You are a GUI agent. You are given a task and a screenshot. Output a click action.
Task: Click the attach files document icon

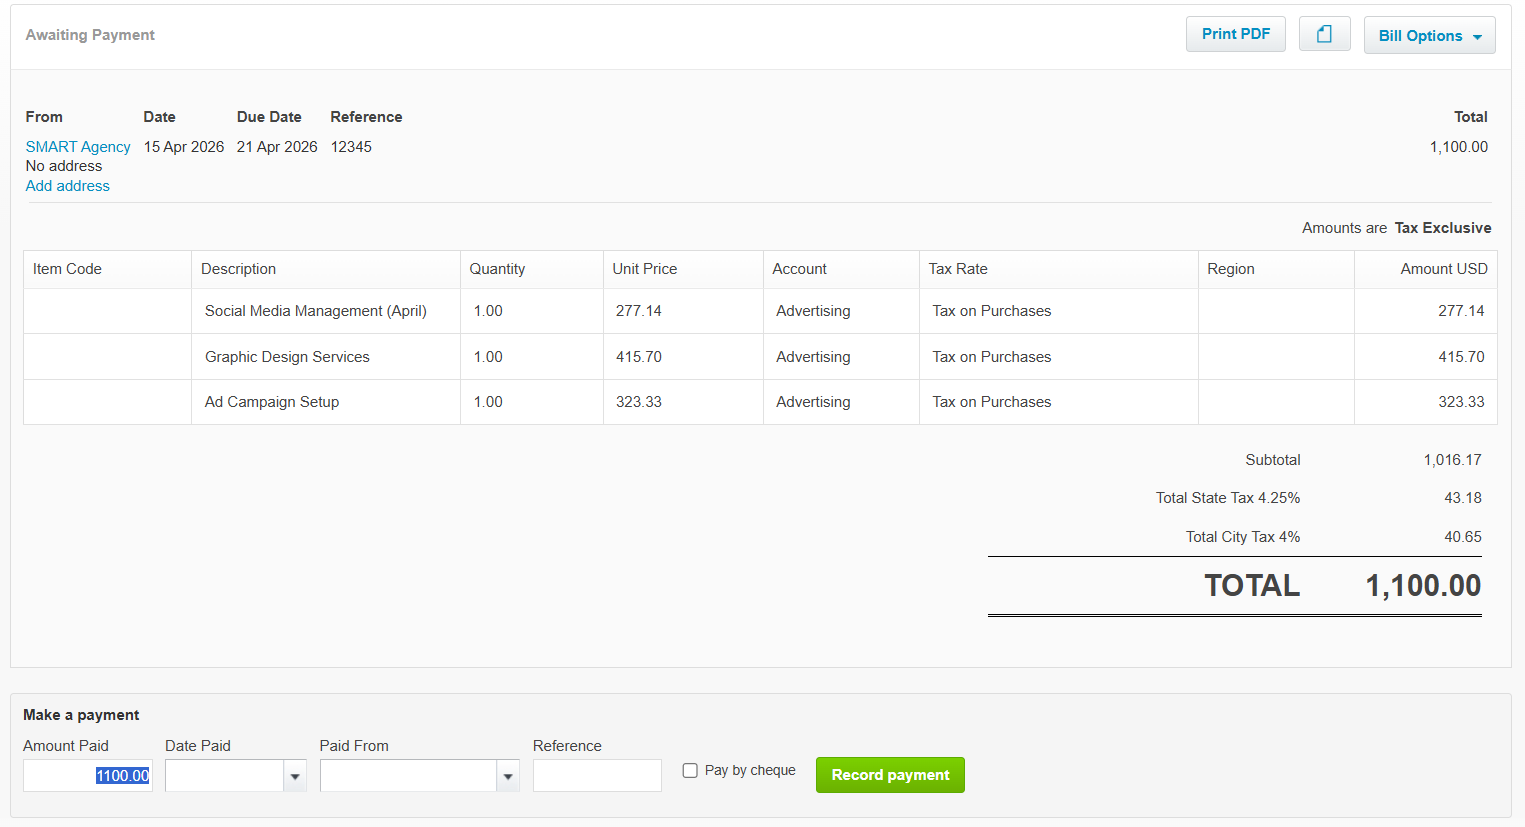(x=1324, y=34)
